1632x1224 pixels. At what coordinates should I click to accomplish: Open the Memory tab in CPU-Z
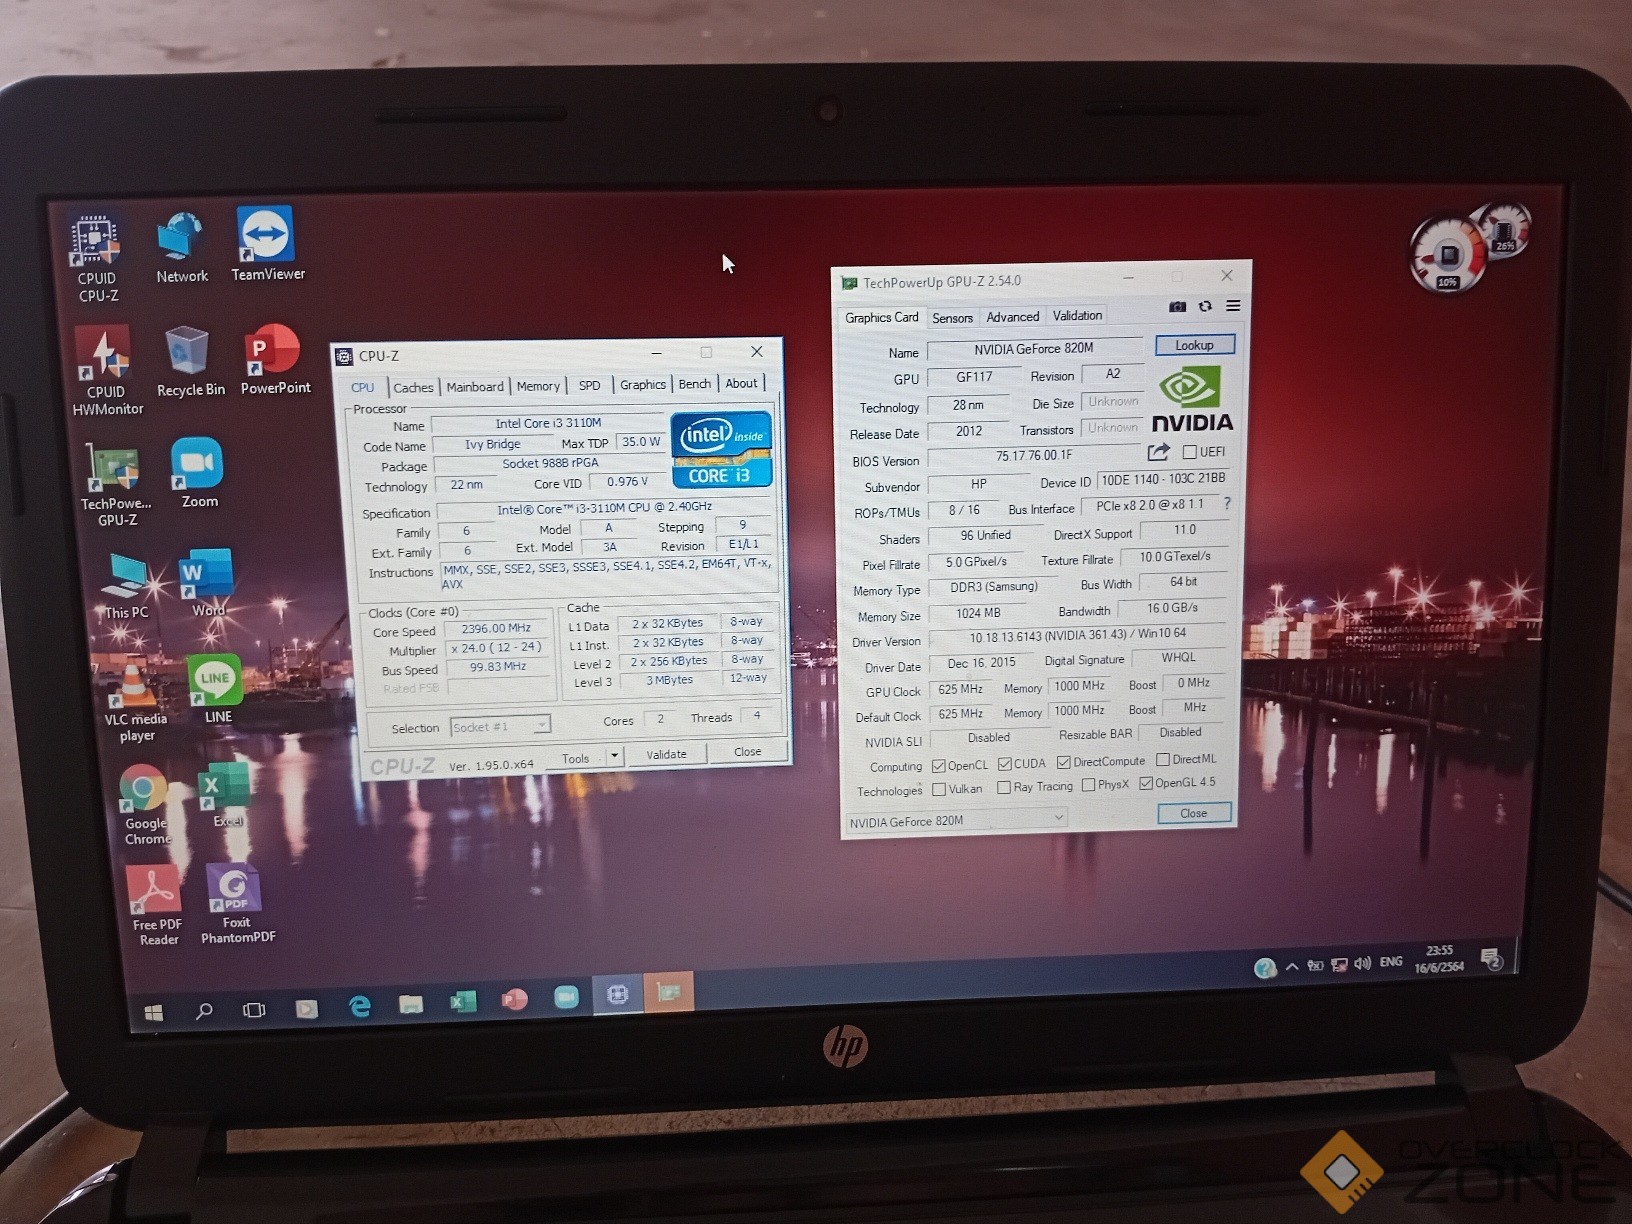pos(538,386)
